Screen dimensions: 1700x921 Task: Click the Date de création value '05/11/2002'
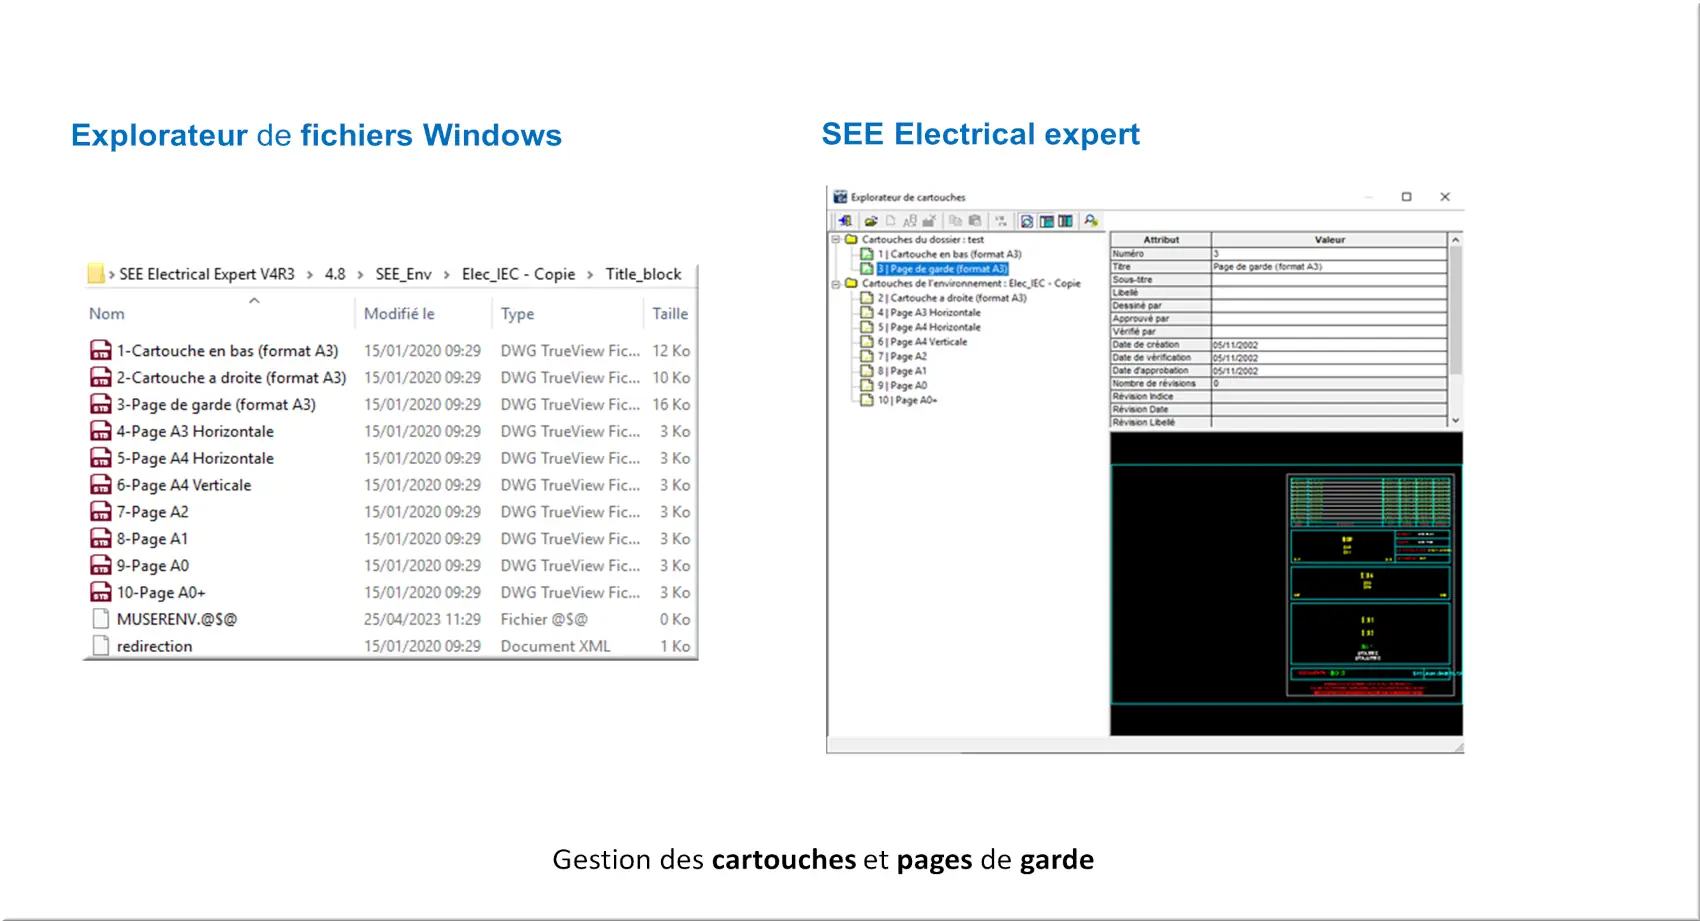(1329, 345)
